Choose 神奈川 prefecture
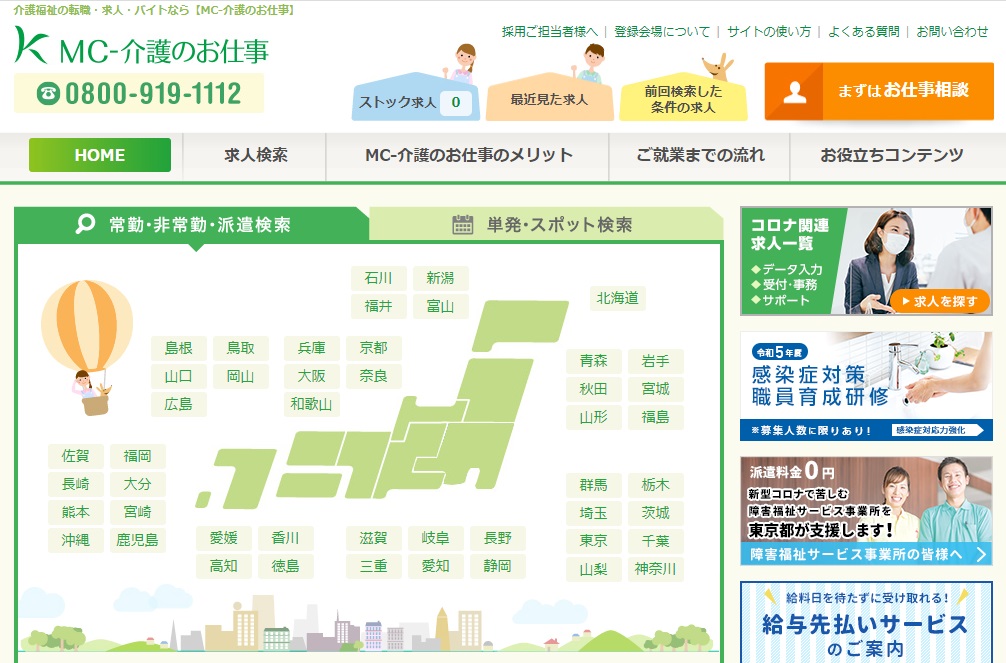This screenshot has width=1006, height=663. [656, 569]
